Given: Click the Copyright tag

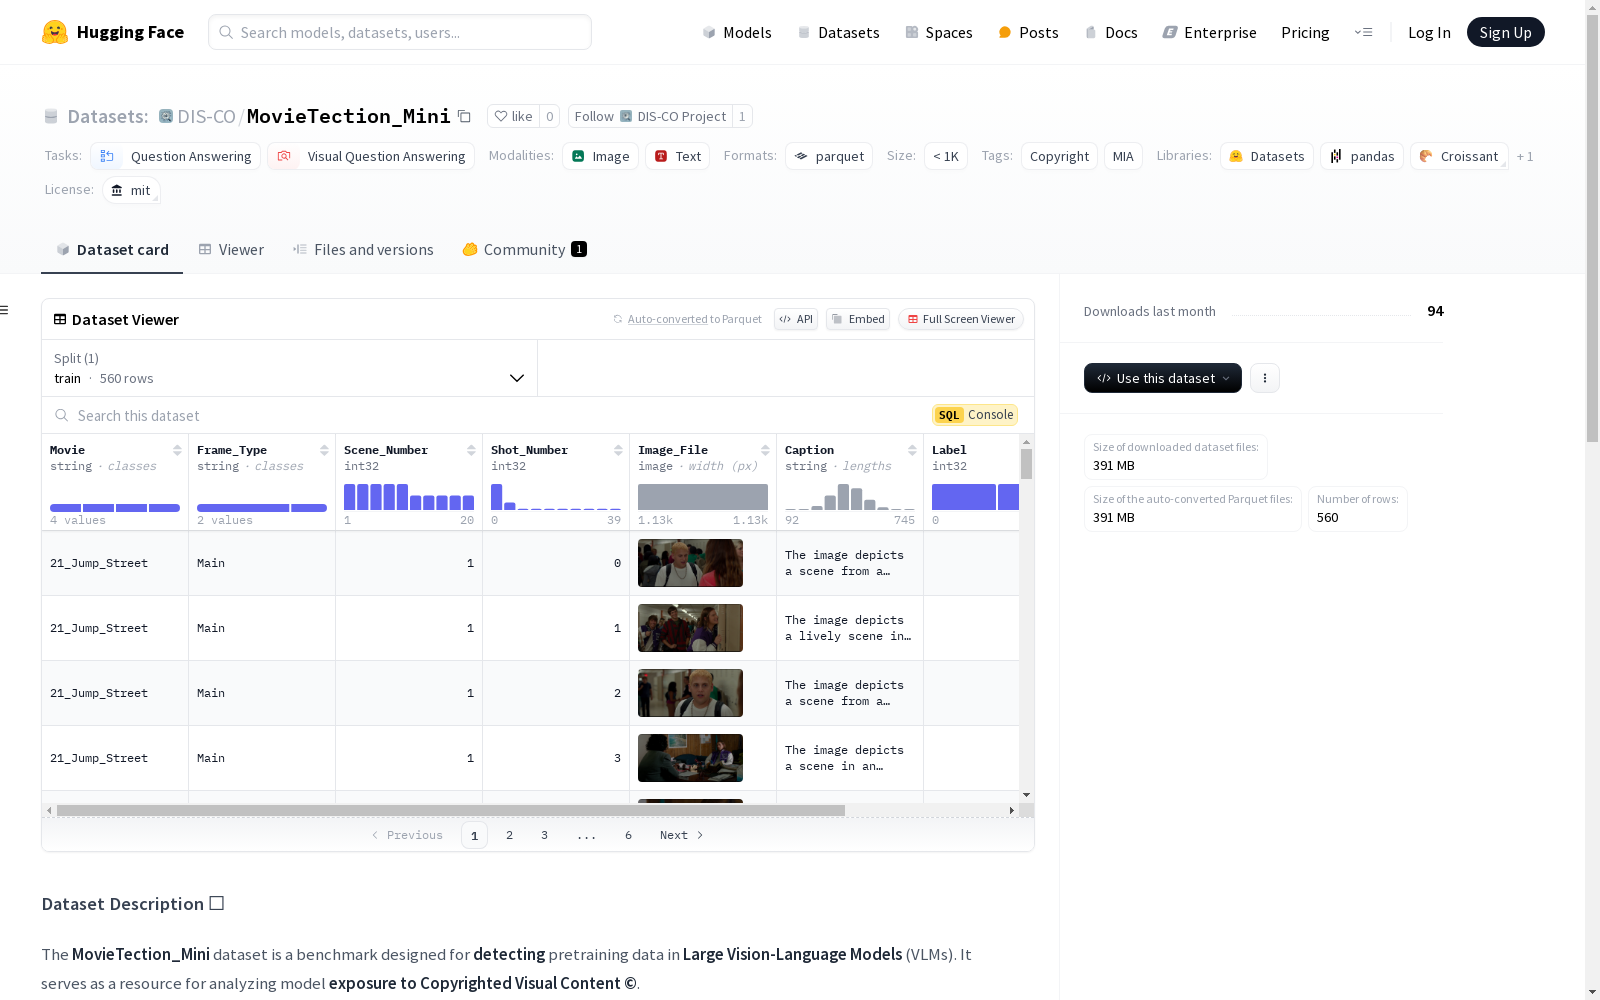Looking at the screenshot, I should [1059, 156].
